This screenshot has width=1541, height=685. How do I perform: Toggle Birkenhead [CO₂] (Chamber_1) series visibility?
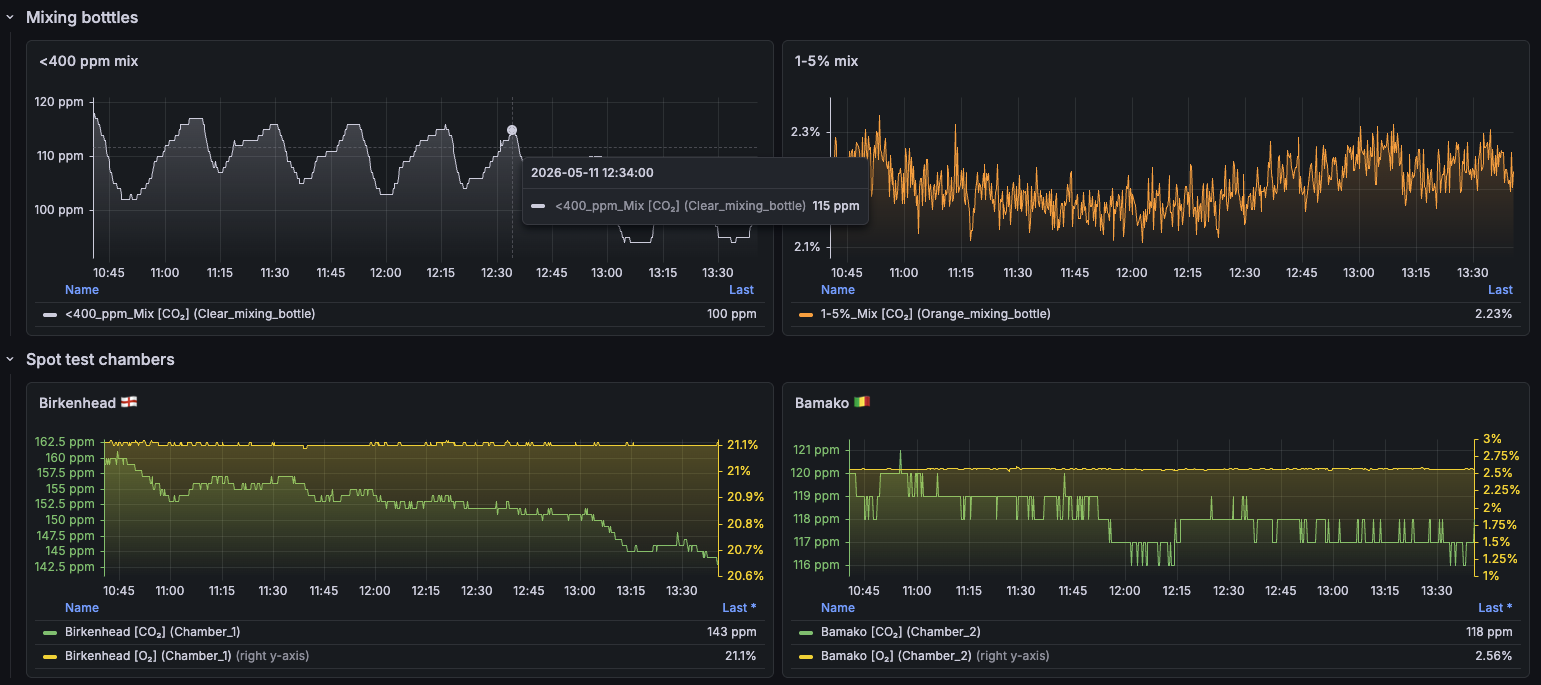coord(152,632)
